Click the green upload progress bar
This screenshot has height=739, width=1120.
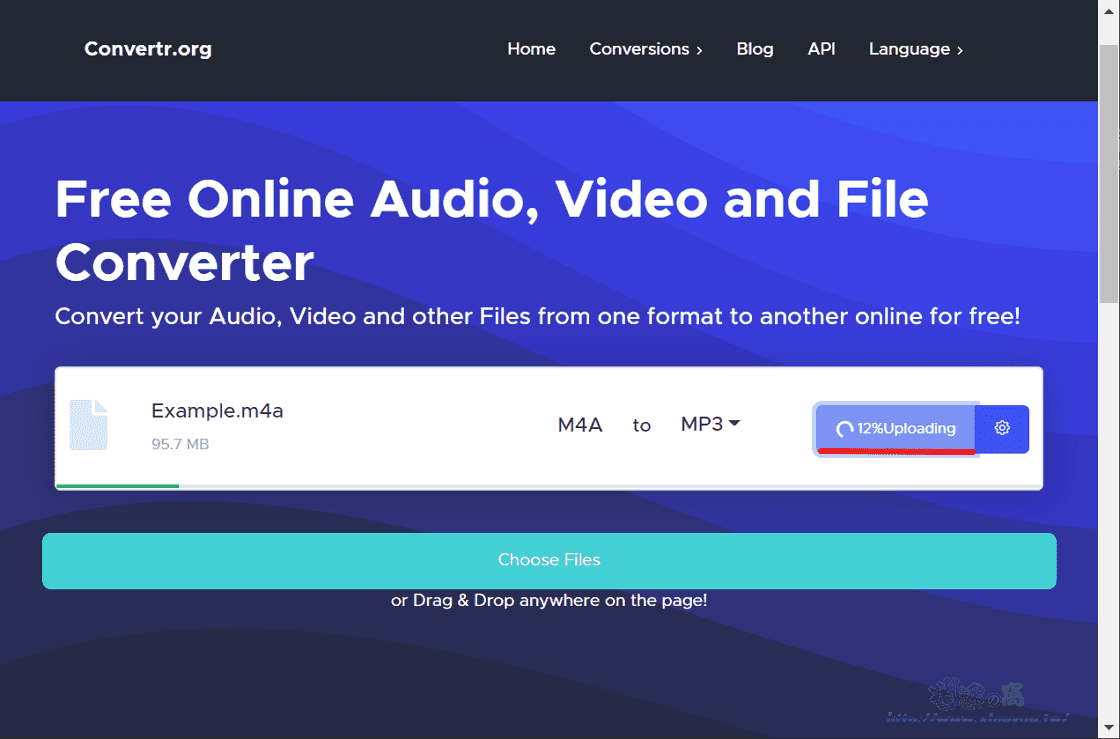[117, 486]
